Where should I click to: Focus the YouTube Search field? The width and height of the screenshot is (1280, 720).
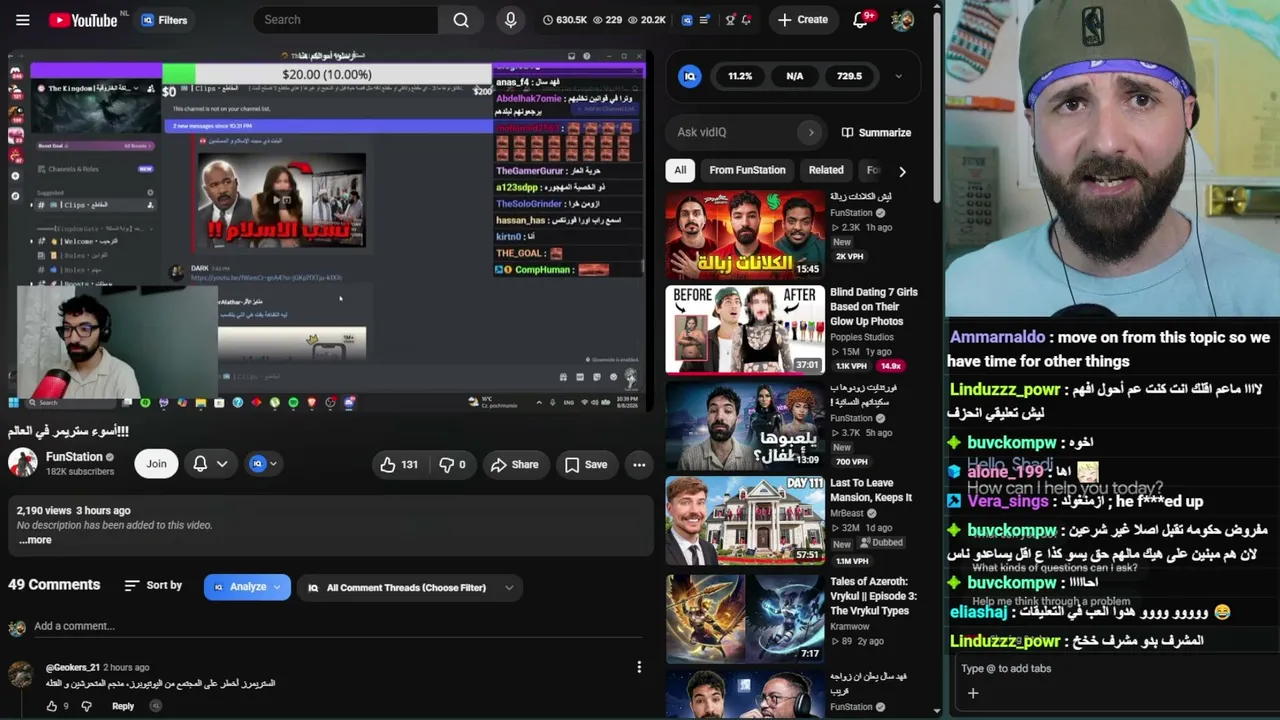click(346, 20)
